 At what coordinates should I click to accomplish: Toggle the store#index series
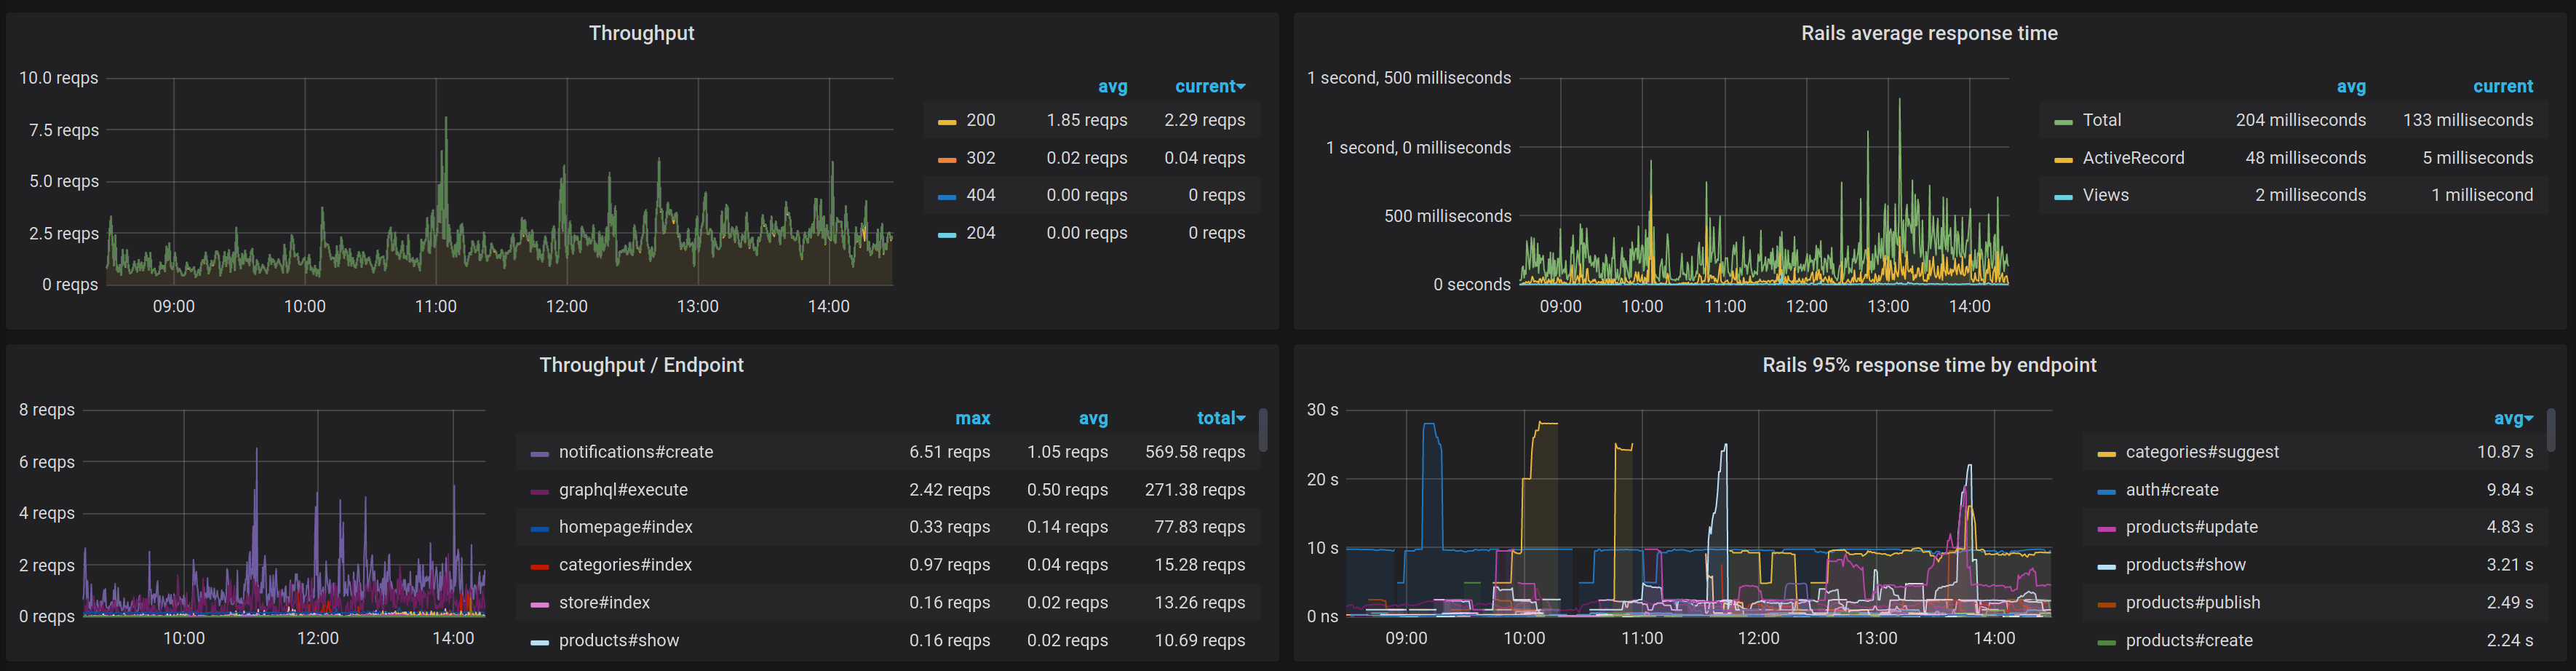(x=604, y=603)
